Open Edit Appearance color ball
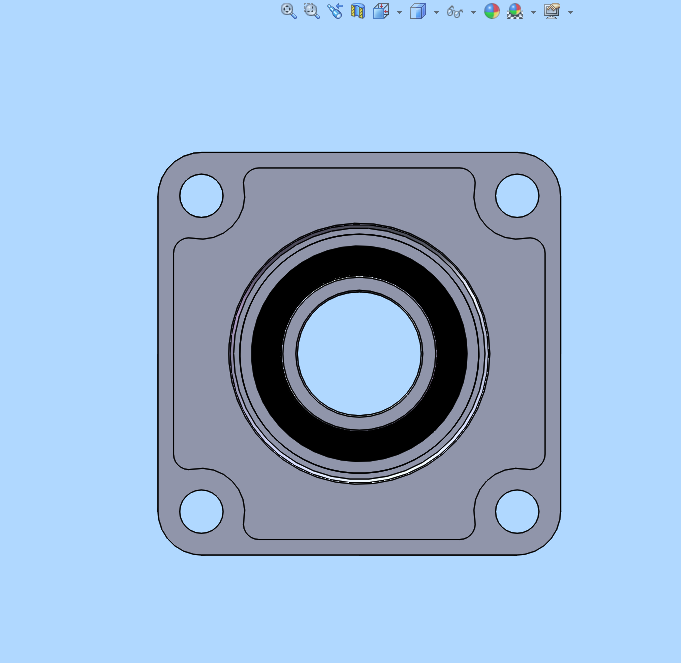The height and width of the screenshot is (663, 681). pos(492,11)
